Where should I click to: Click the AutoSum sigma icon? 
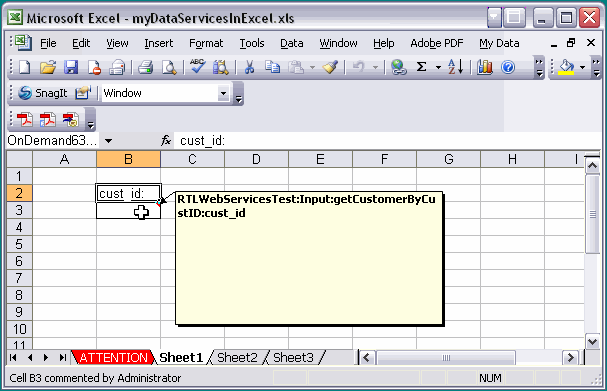point(422,67)
